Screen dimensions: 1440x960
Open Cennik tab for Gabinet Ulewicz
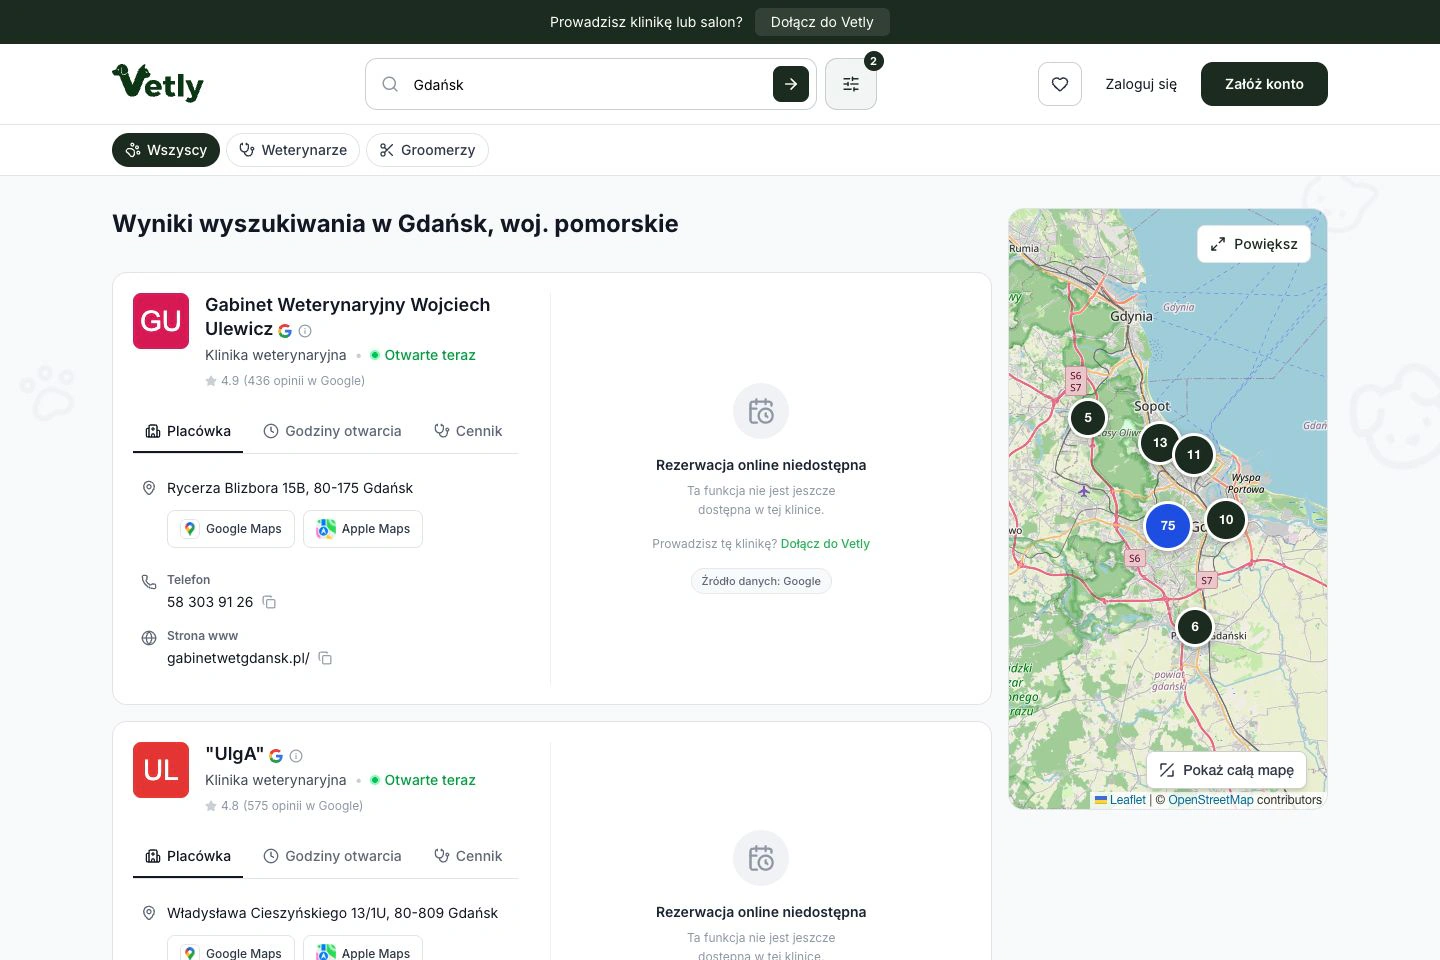pyautogui.click(x=468, y=431)
